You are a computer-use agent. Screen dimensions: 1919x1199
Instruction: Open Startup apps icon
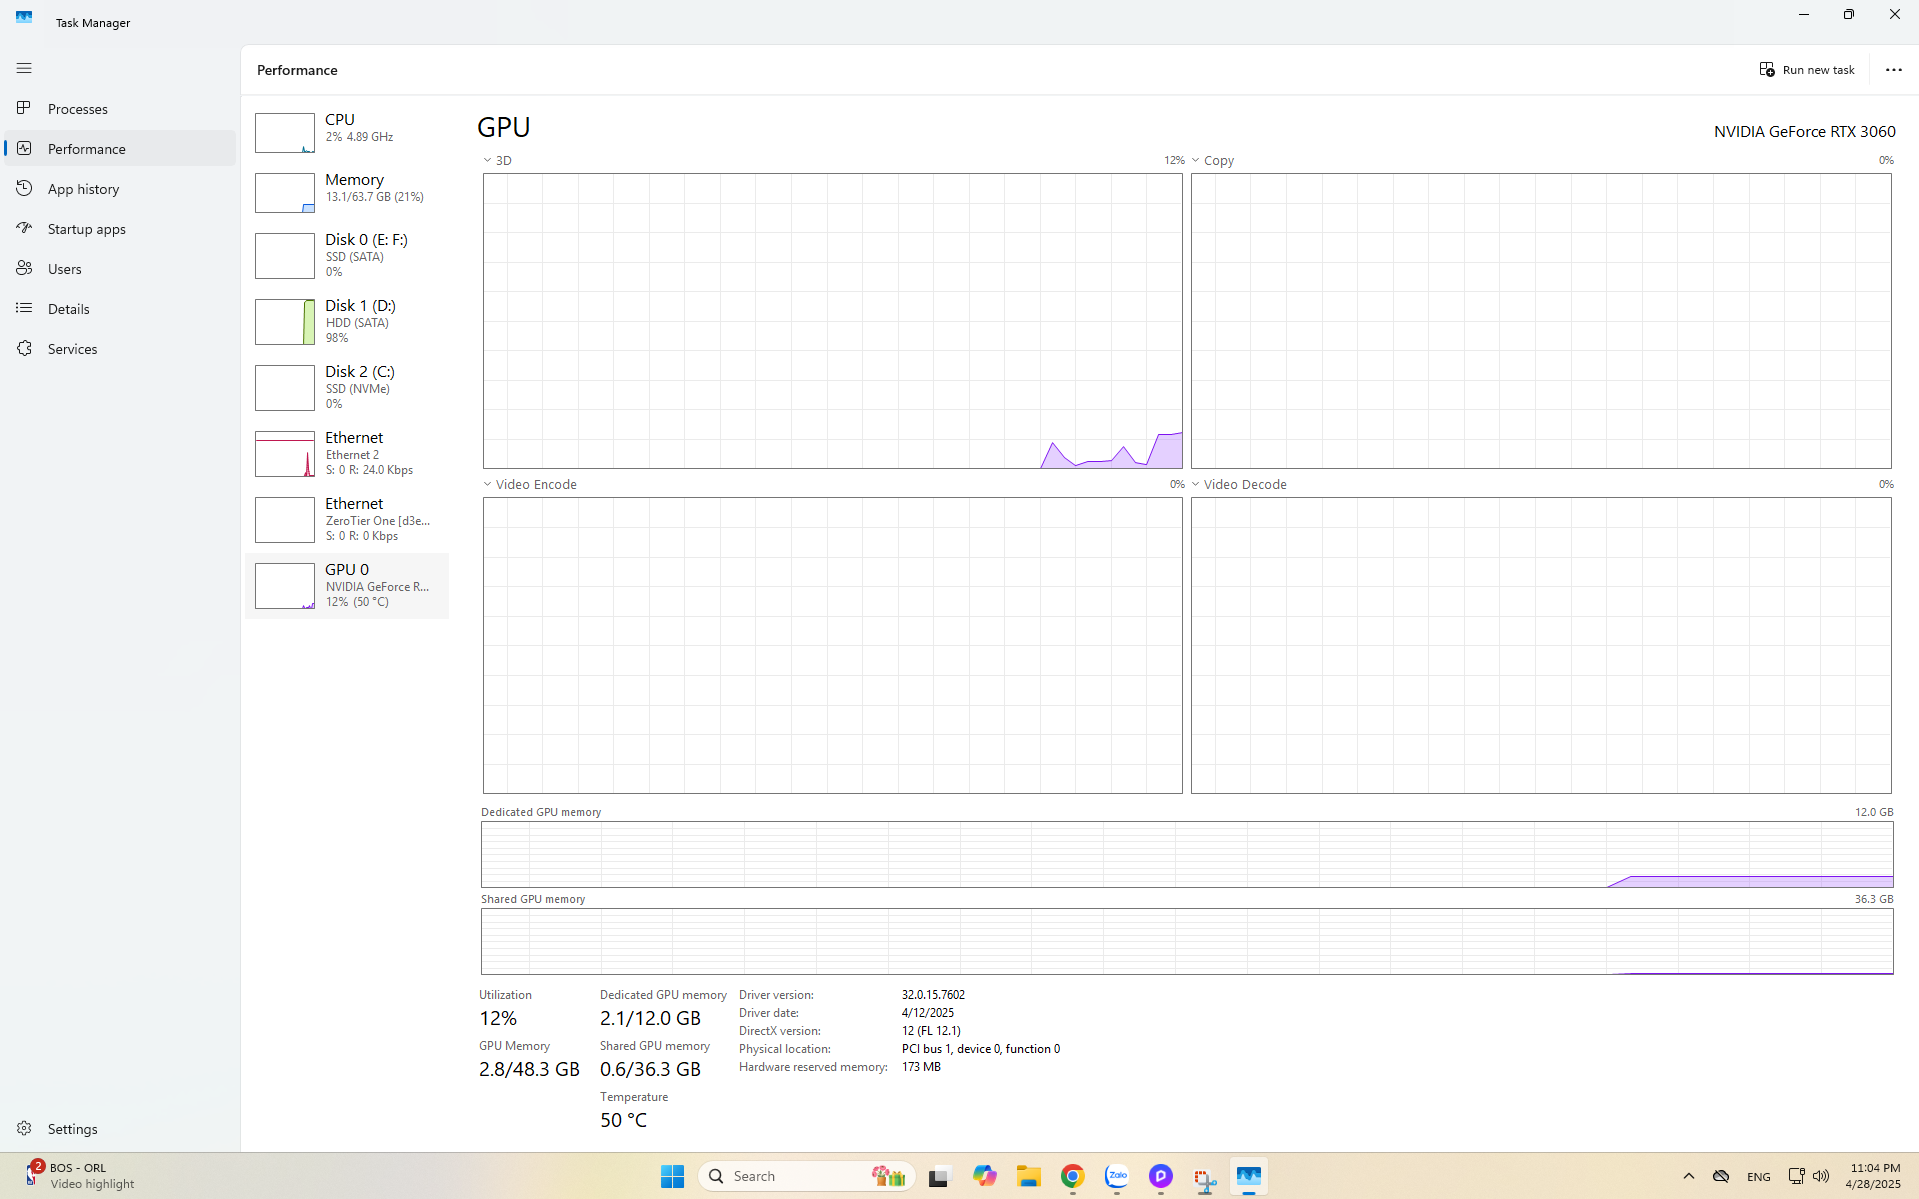pos(24,228)
